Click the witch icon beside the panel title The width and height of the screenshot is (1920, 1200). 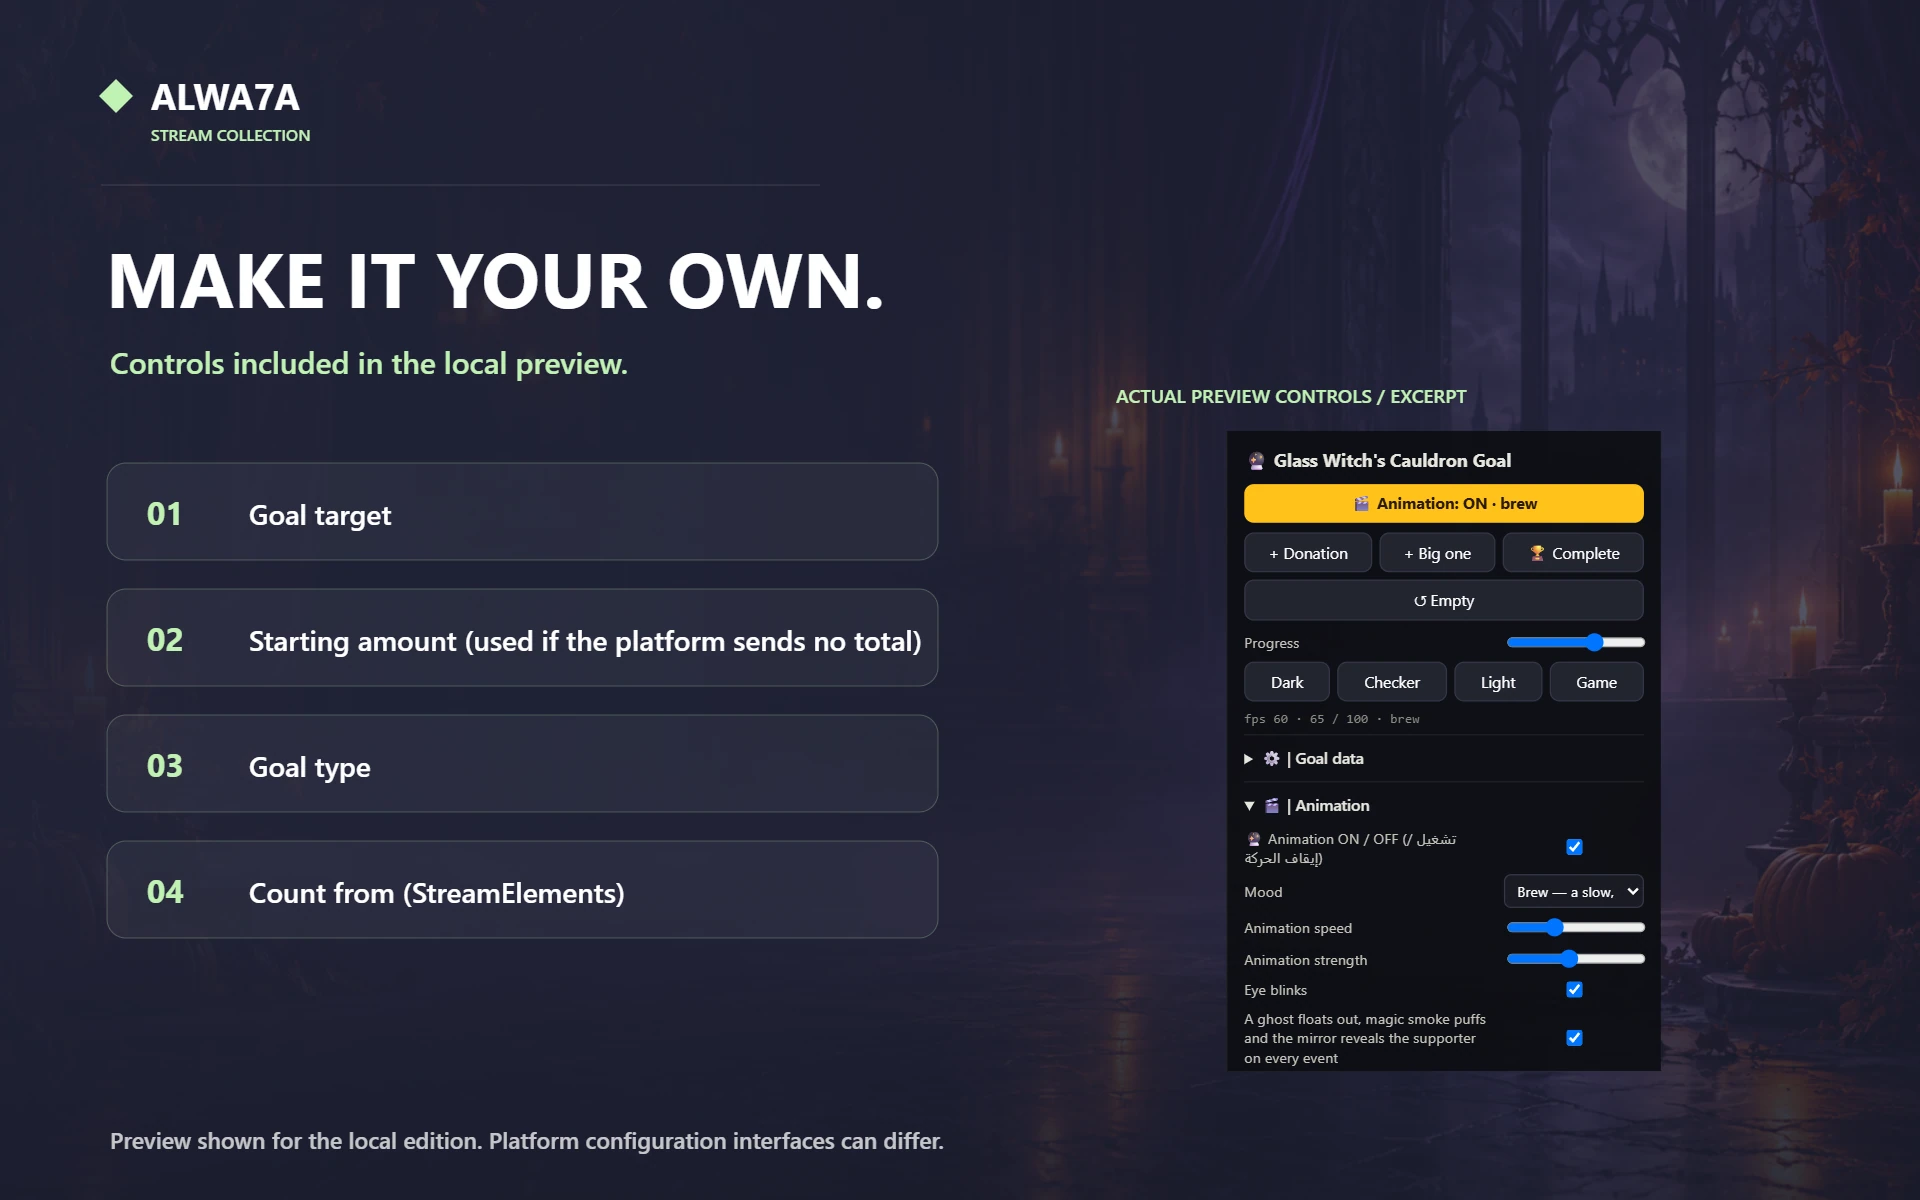[x=1256, y=461]
